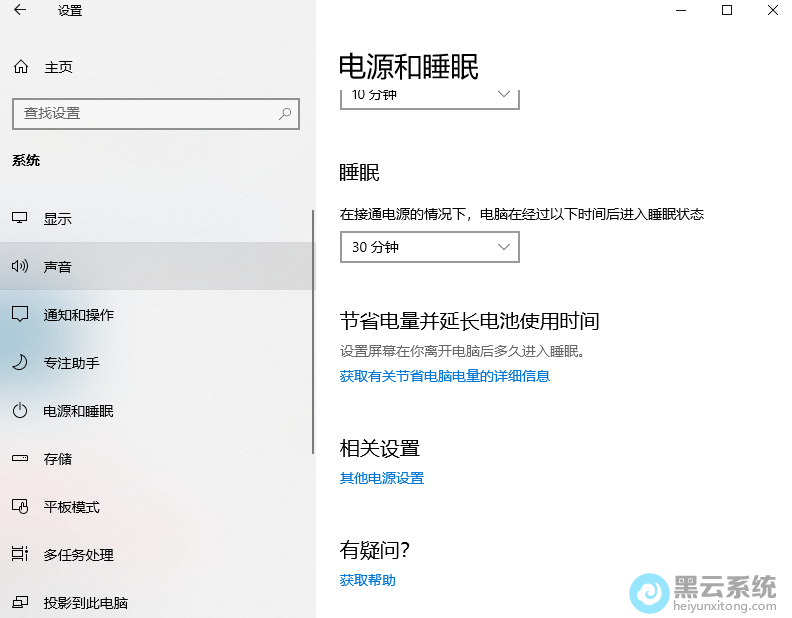The image size is (792, 618).
Task: Select 投影到此电脑 in the sidebar
Action: point(85,603)
